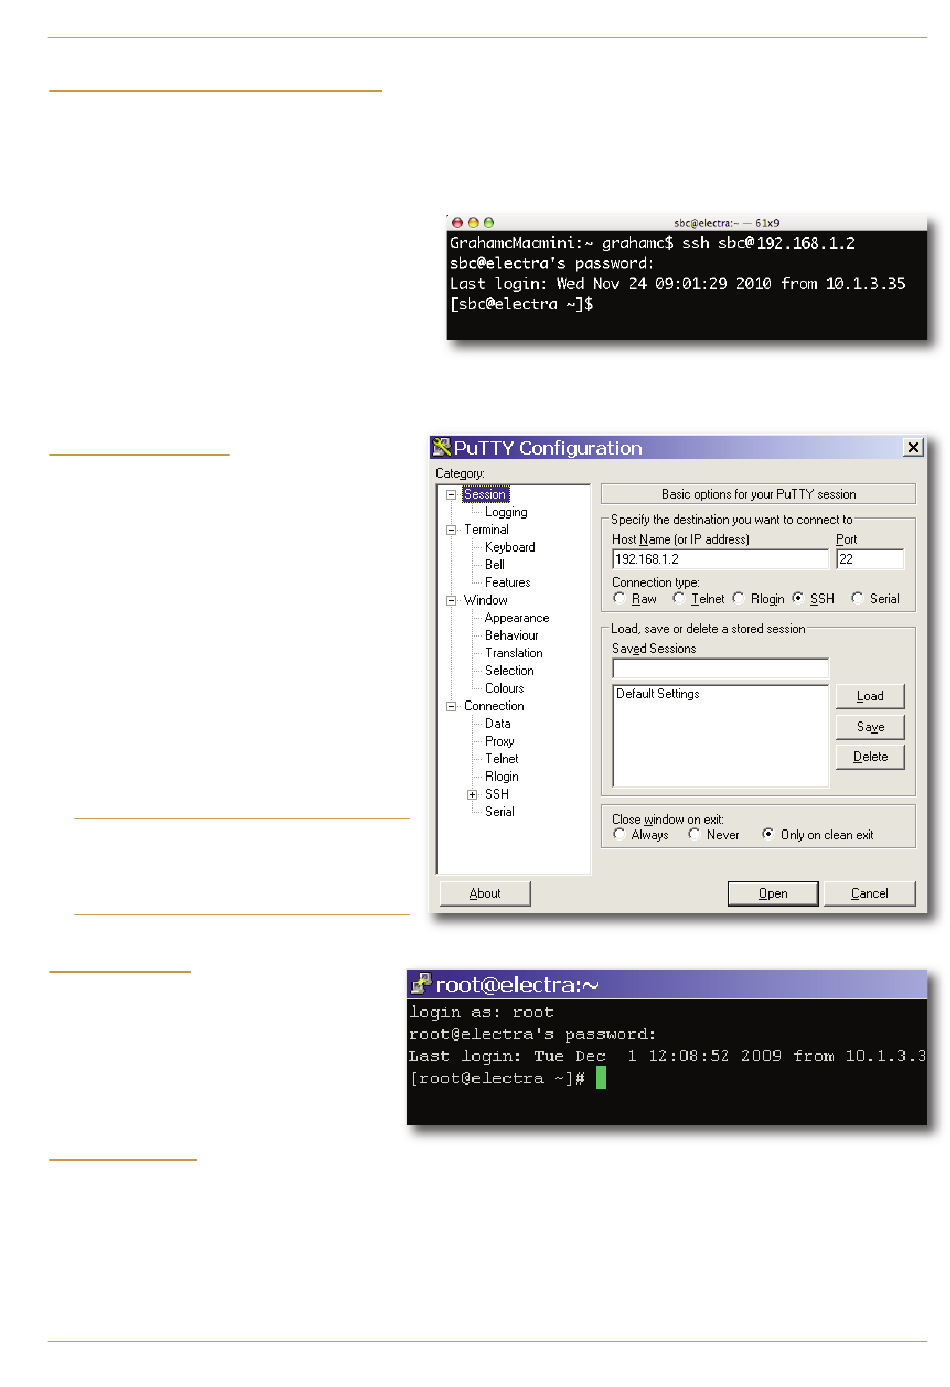Screen dimensions: 950x1387
Task: Click the Save session button
Action: [870, 727]
